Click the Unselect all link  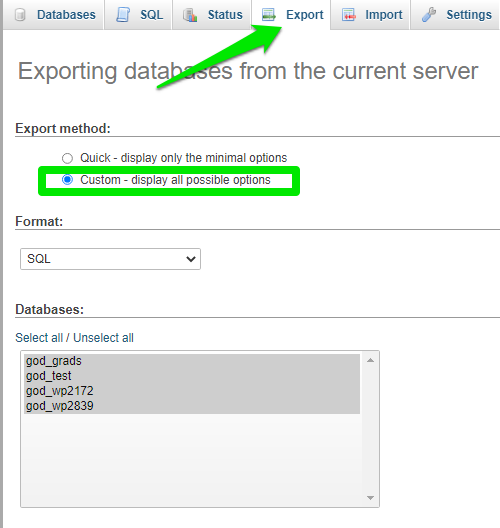click(103, 338)
